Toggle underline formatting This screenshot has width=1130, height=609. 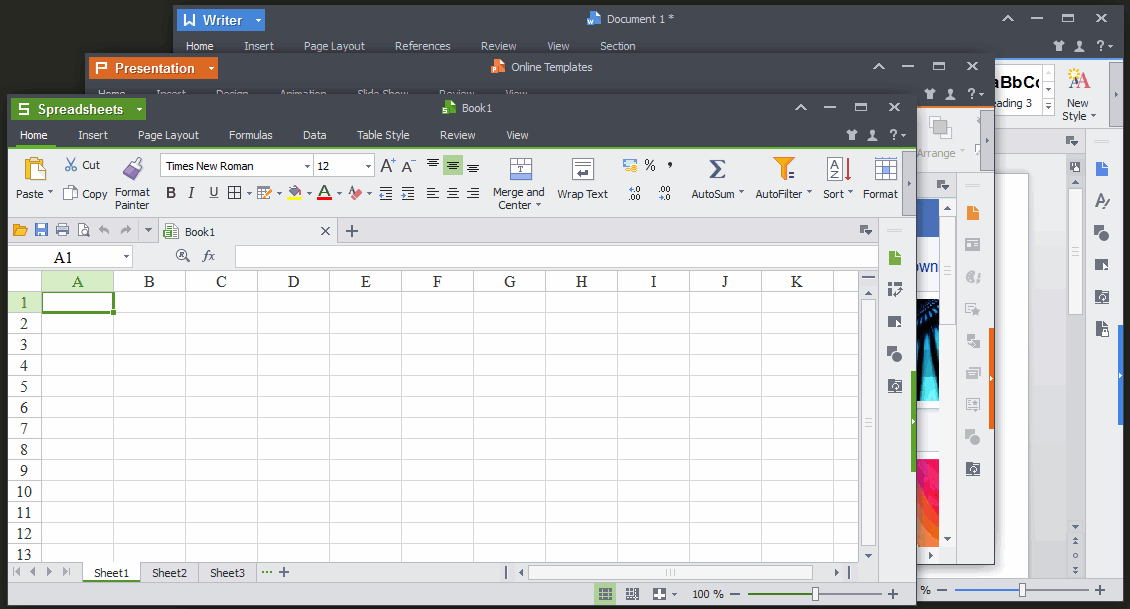(x=213, y=192)
